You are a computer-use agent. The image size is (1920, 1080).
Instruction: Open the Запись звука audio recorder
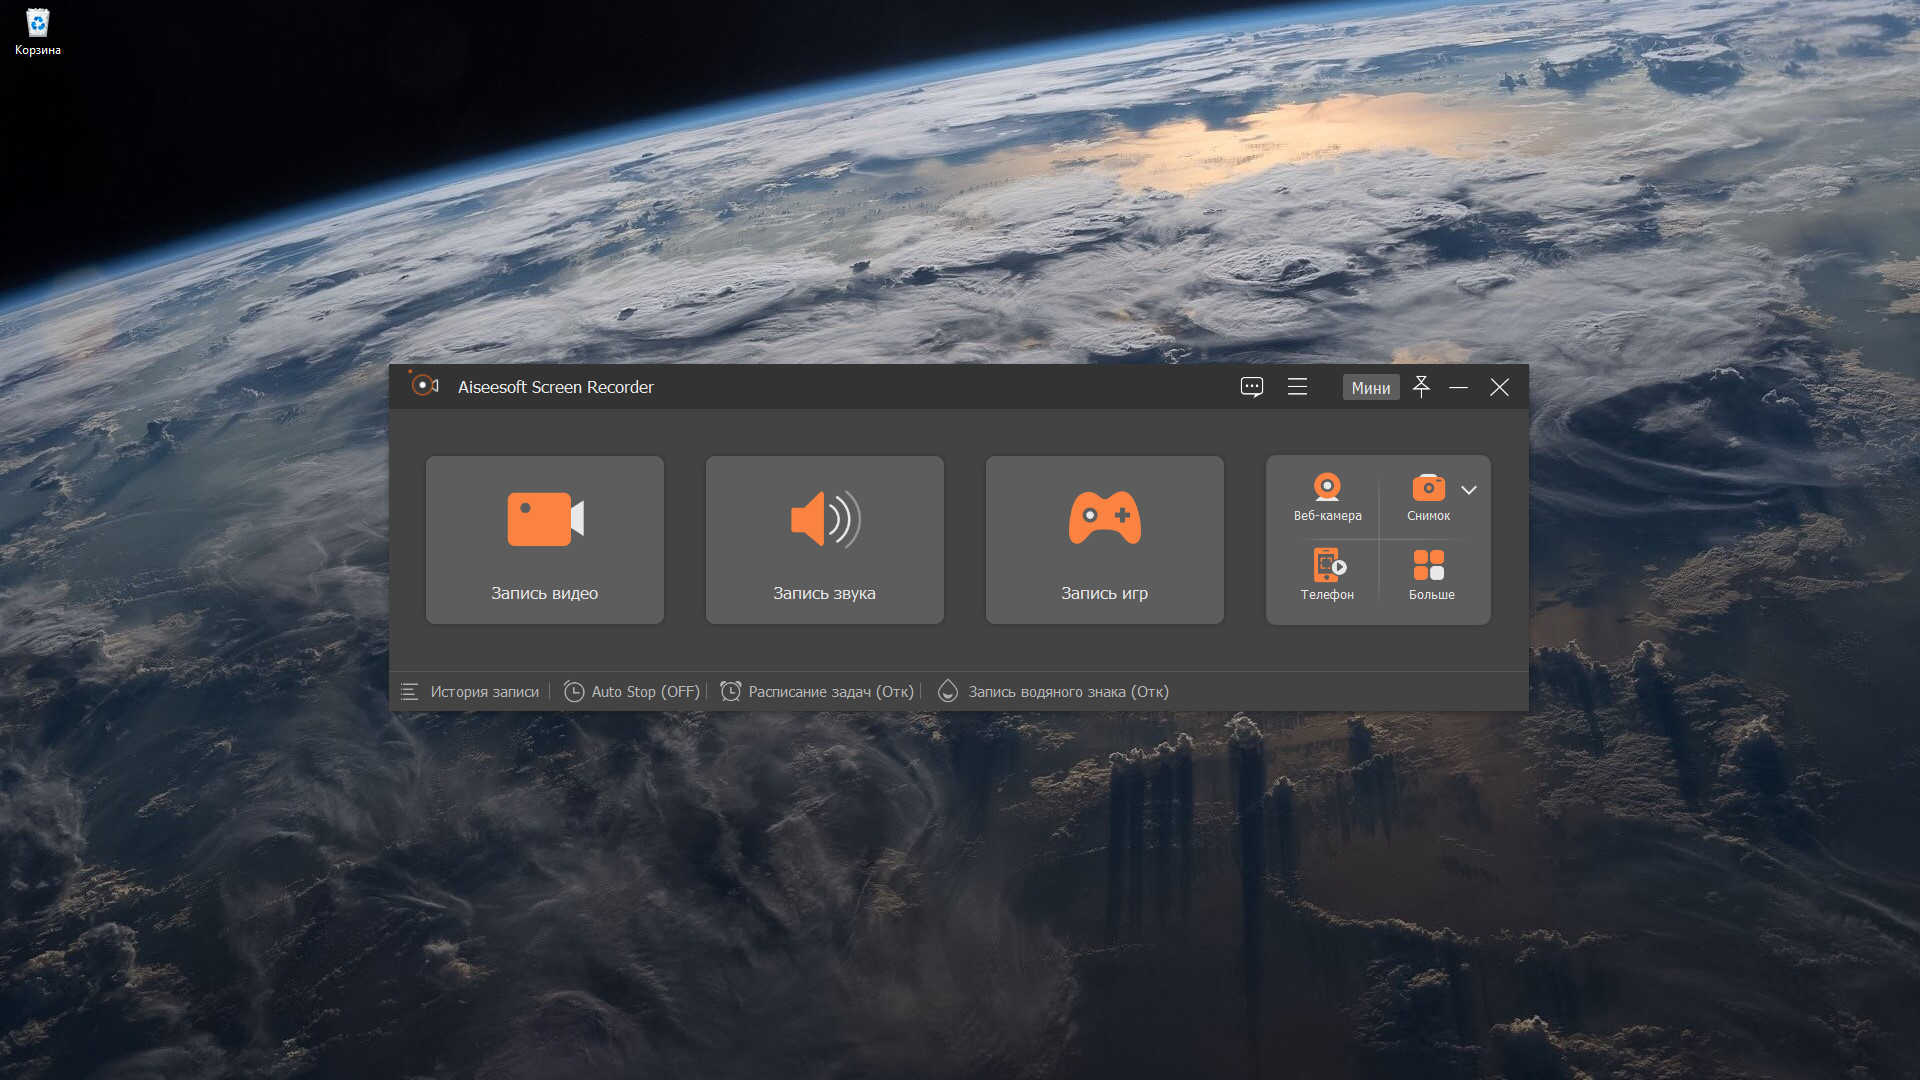click(x=824, y=540)
